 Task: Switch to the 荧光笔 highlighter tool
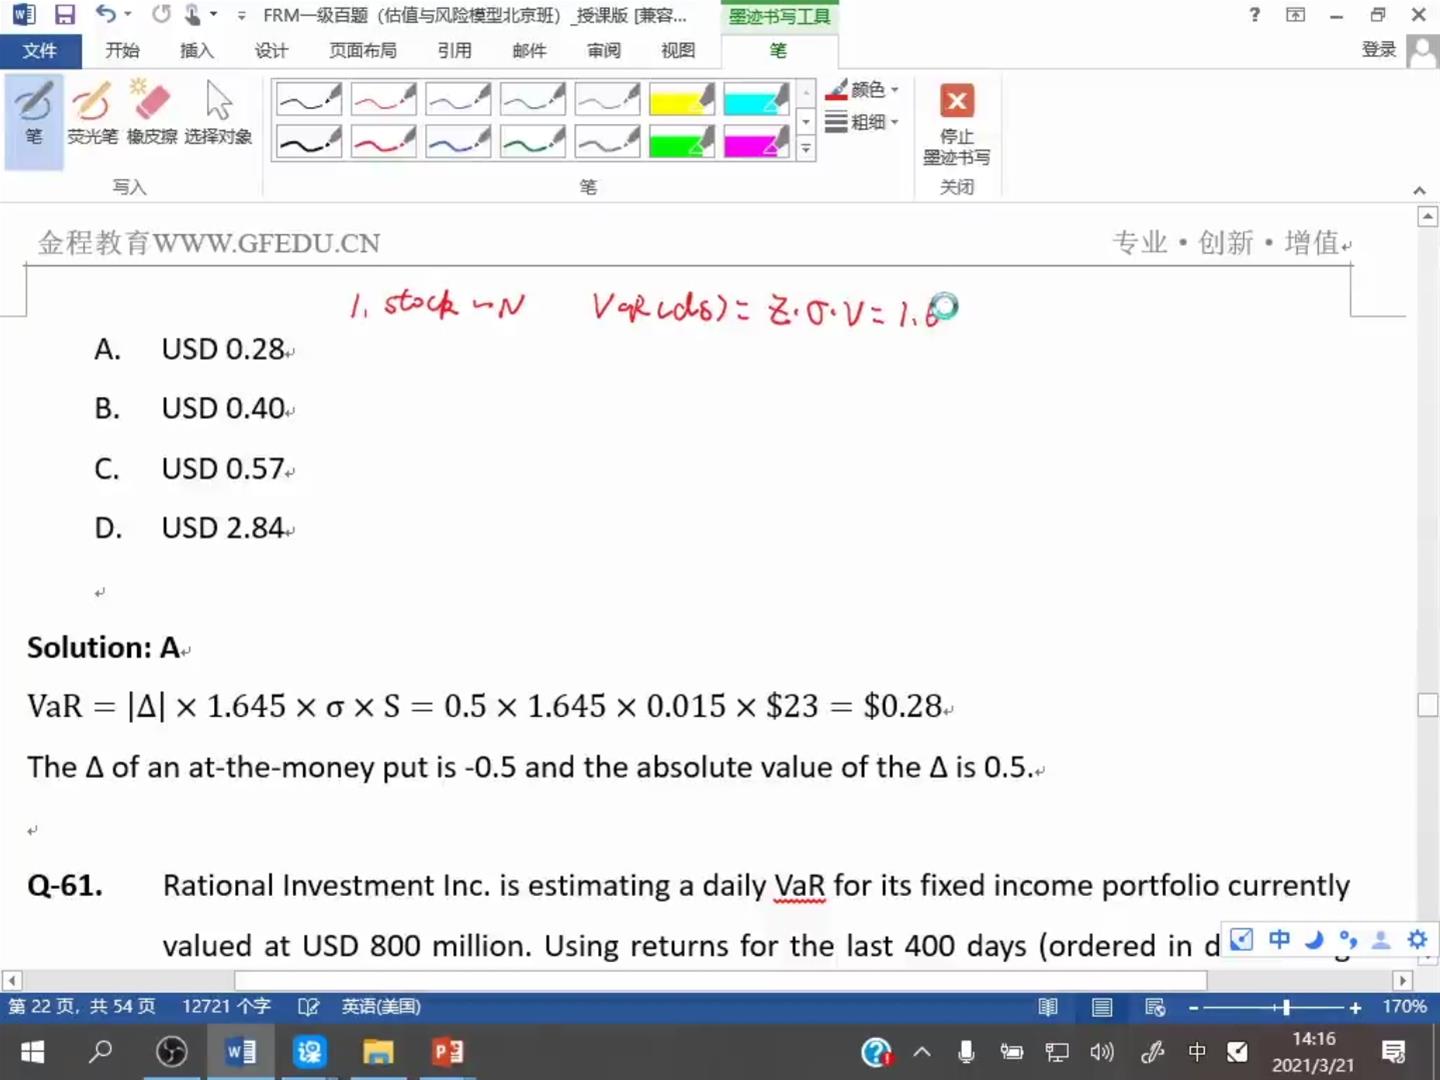pos(92,113)
